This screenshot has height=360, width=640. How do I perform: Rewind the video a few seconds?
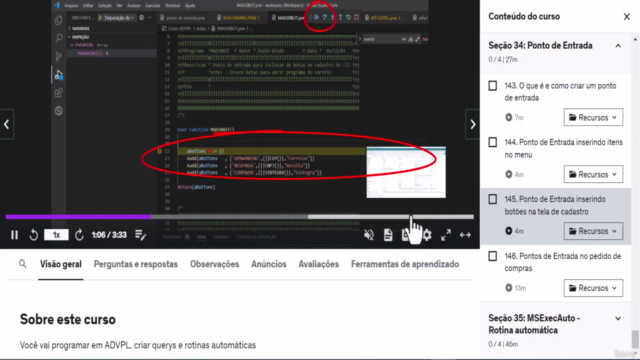[x=33, y=235]
